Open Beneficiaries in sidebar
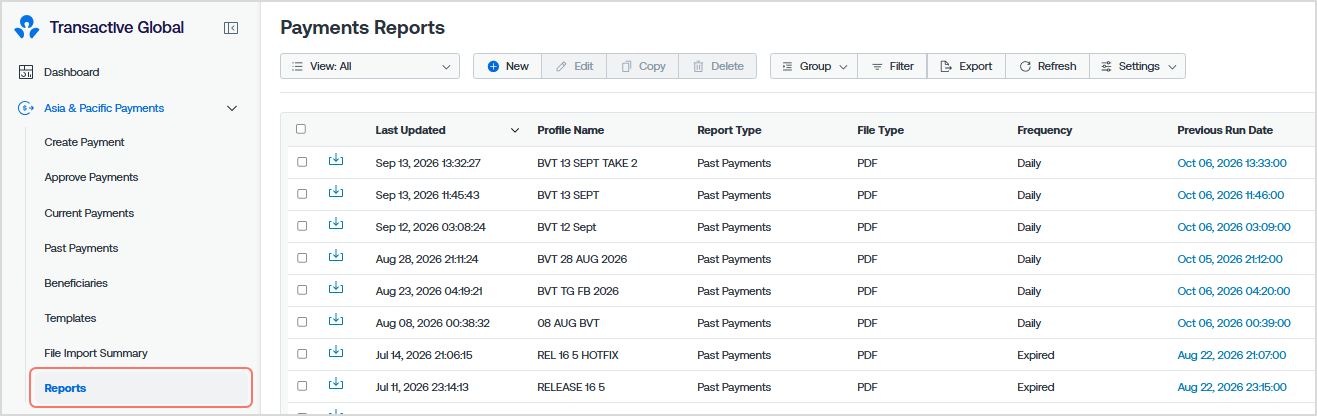The height and width of the screenshot is (416, 1317). [76, 283]
